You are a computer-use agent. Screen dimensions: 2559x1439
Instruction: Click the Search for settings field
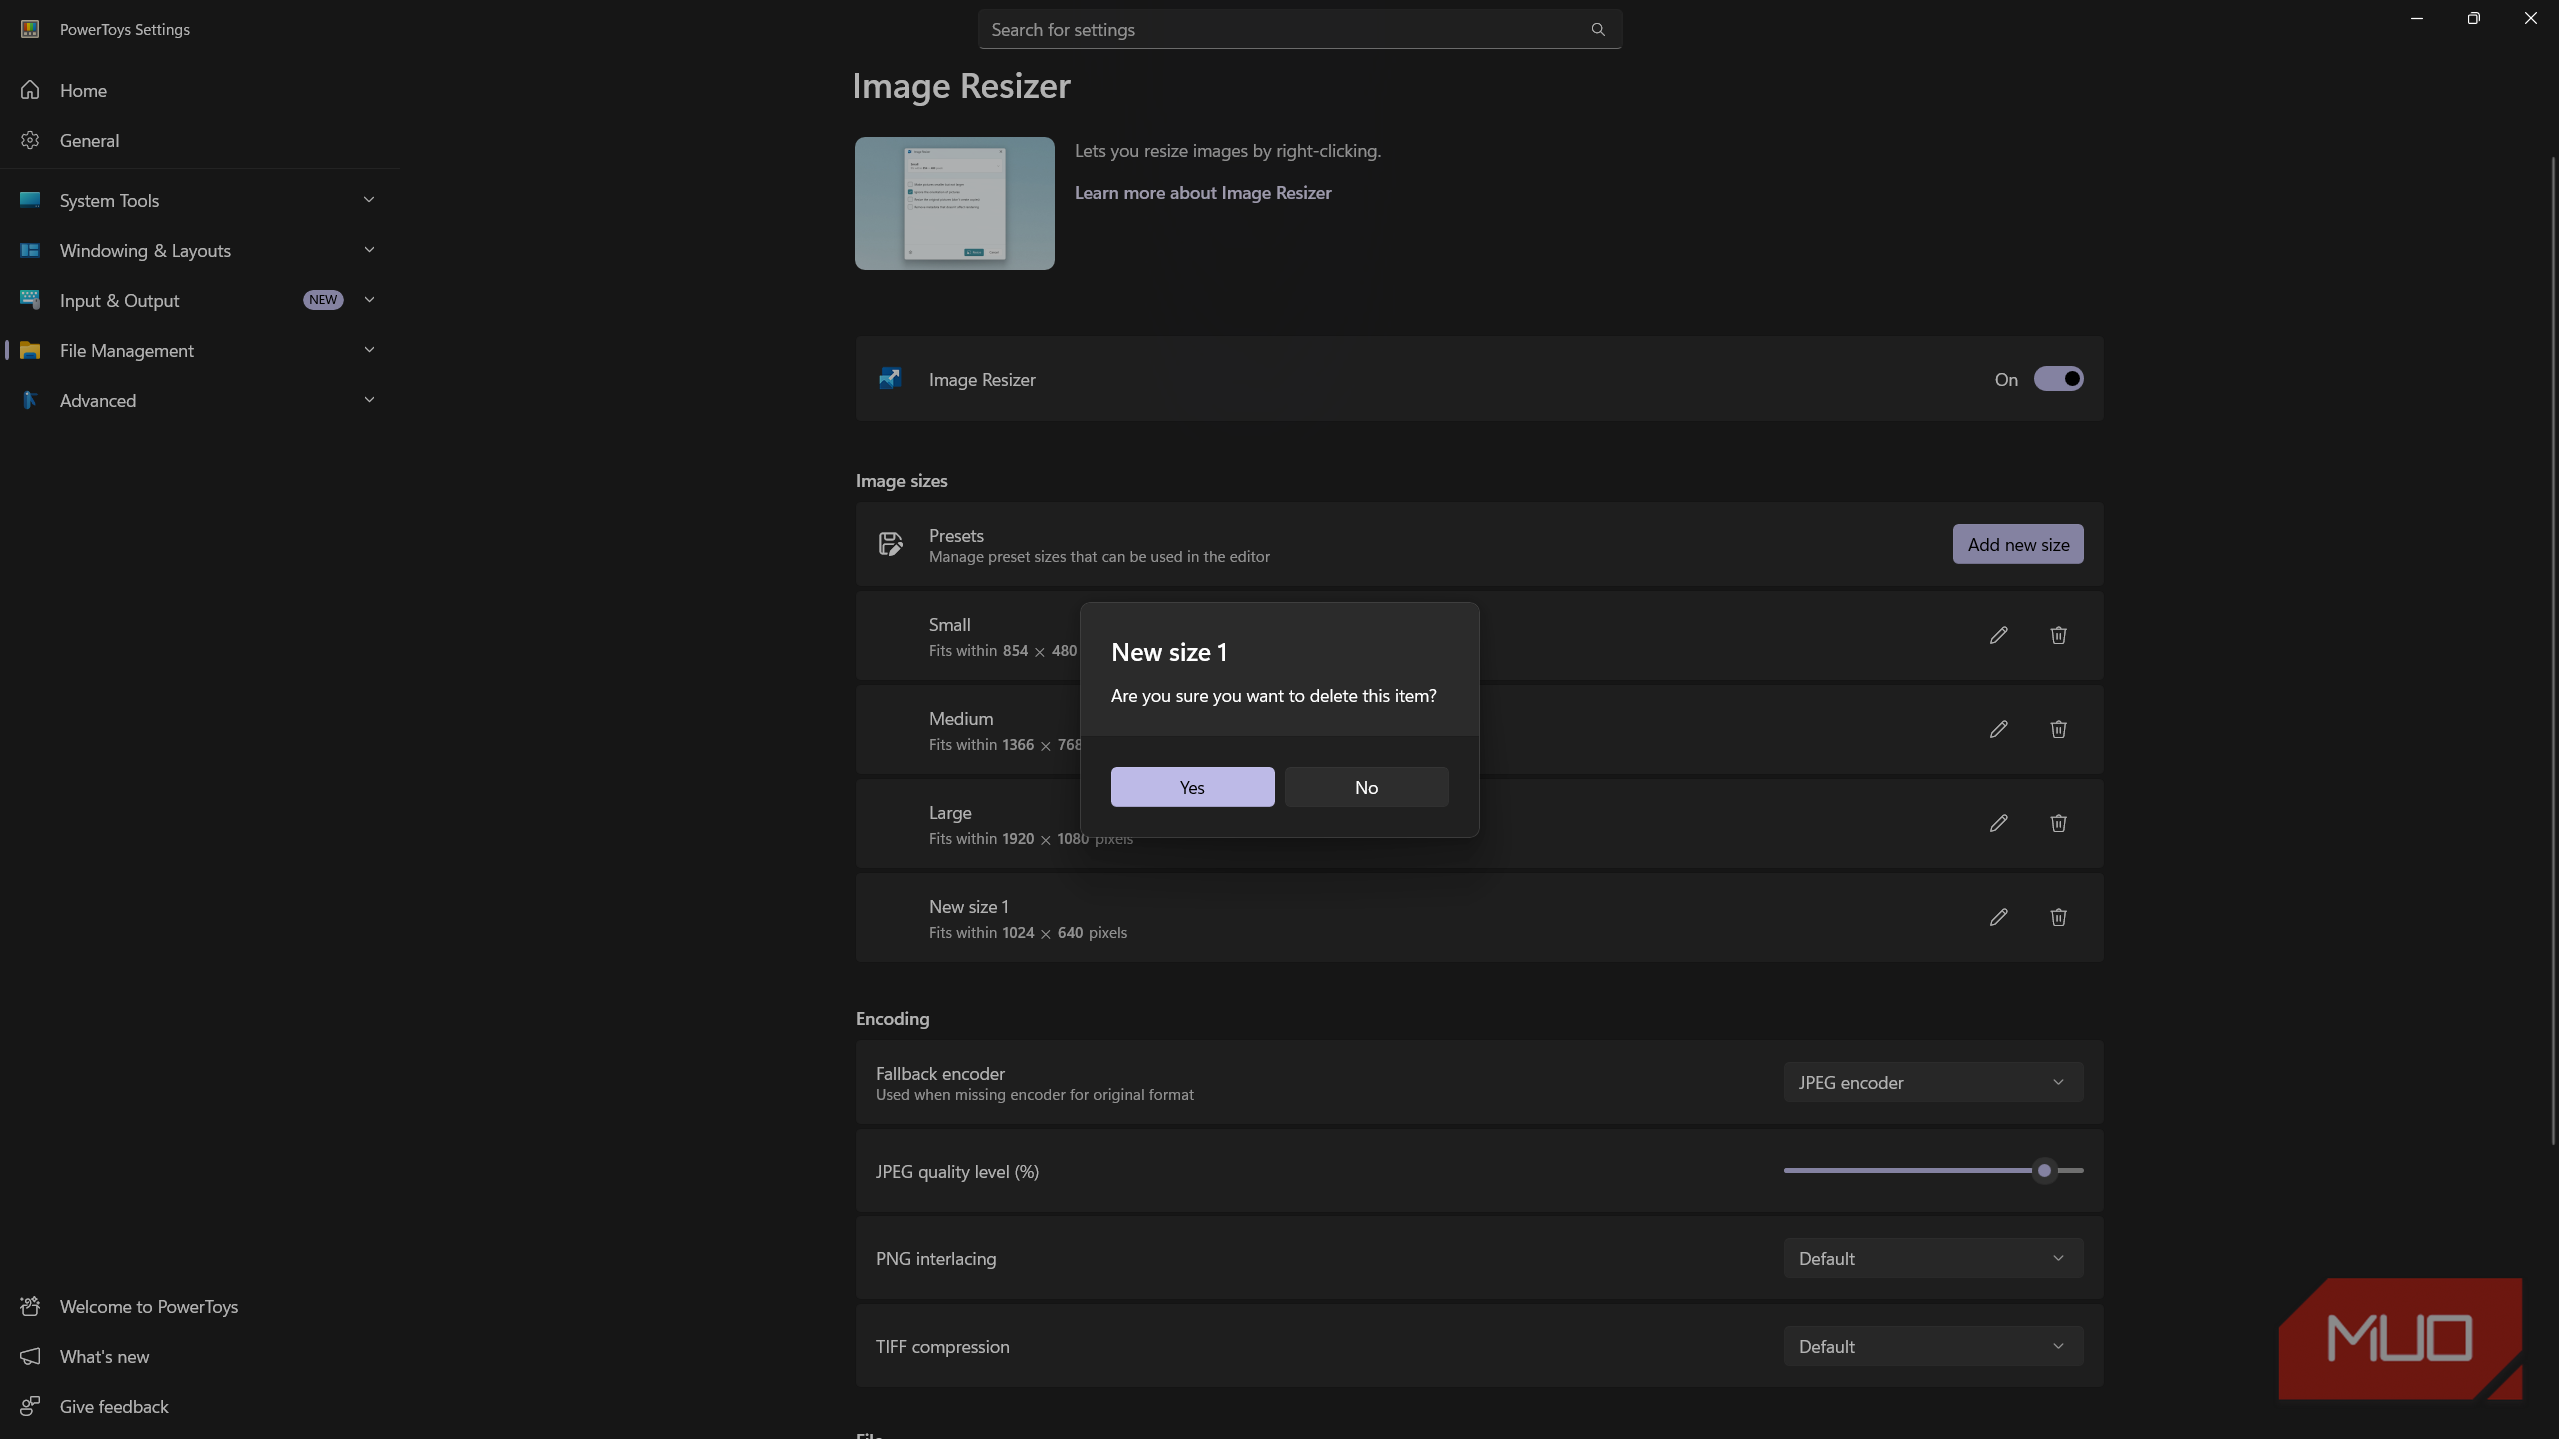click(1300, 30)
